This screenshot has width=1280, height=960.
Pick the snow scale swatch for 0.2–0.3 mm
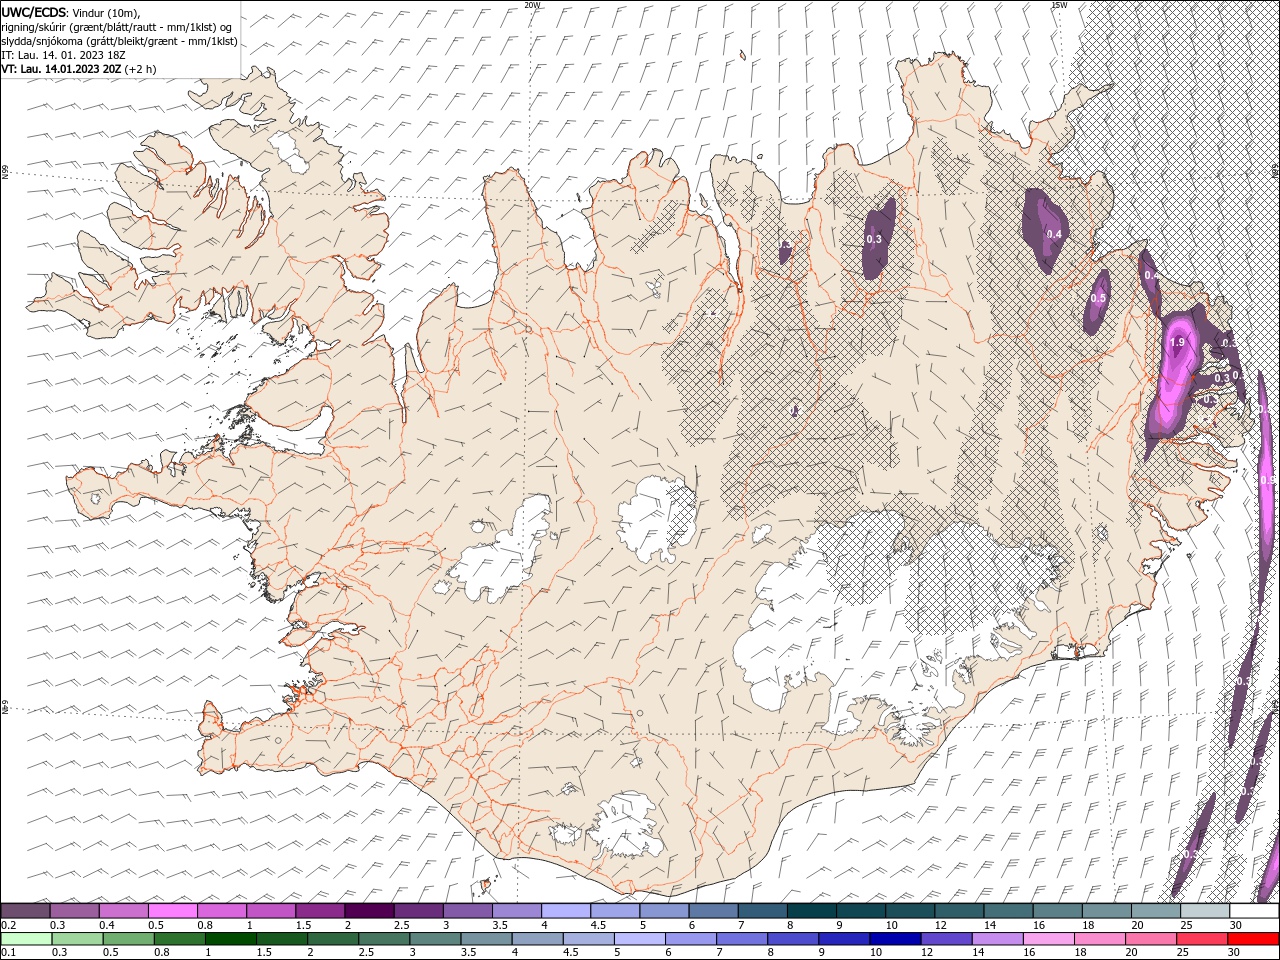pos(25,911)
